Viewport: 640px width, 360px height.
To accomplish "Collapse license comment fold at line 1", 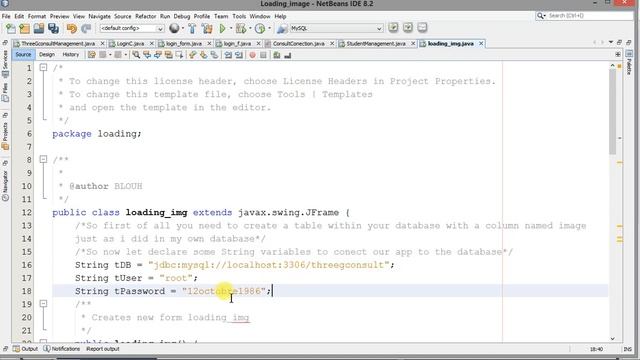I will pyautogui.click(x=43, y=68).
